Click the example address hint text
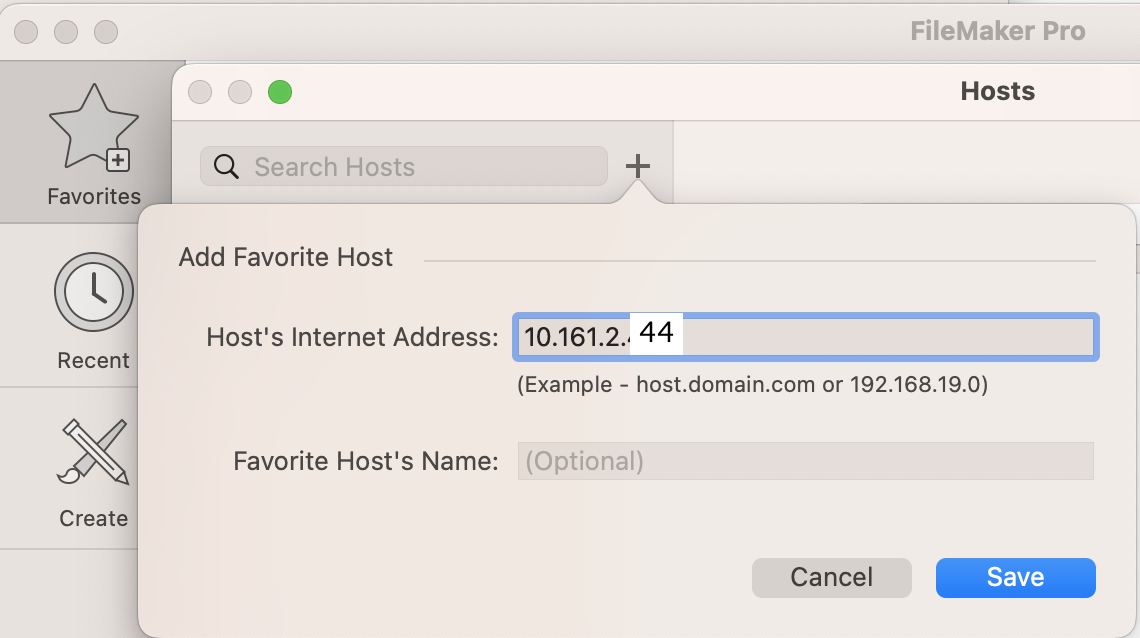The height and width of the screenshot is (638, 1140). click(752, 384)
